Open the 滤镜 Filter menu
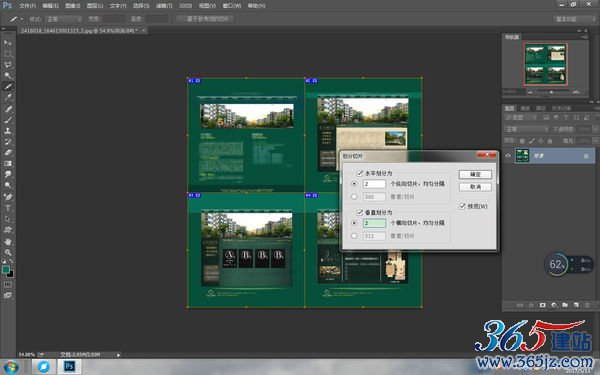Viewport: 600px width, 375px height. [x=164, y=6]
